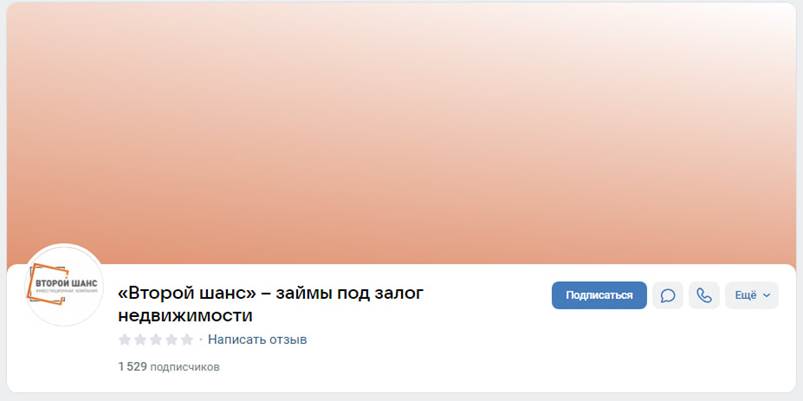Rate with the first star
Viewport: 803px width, 401px height.
click(124, 340)
